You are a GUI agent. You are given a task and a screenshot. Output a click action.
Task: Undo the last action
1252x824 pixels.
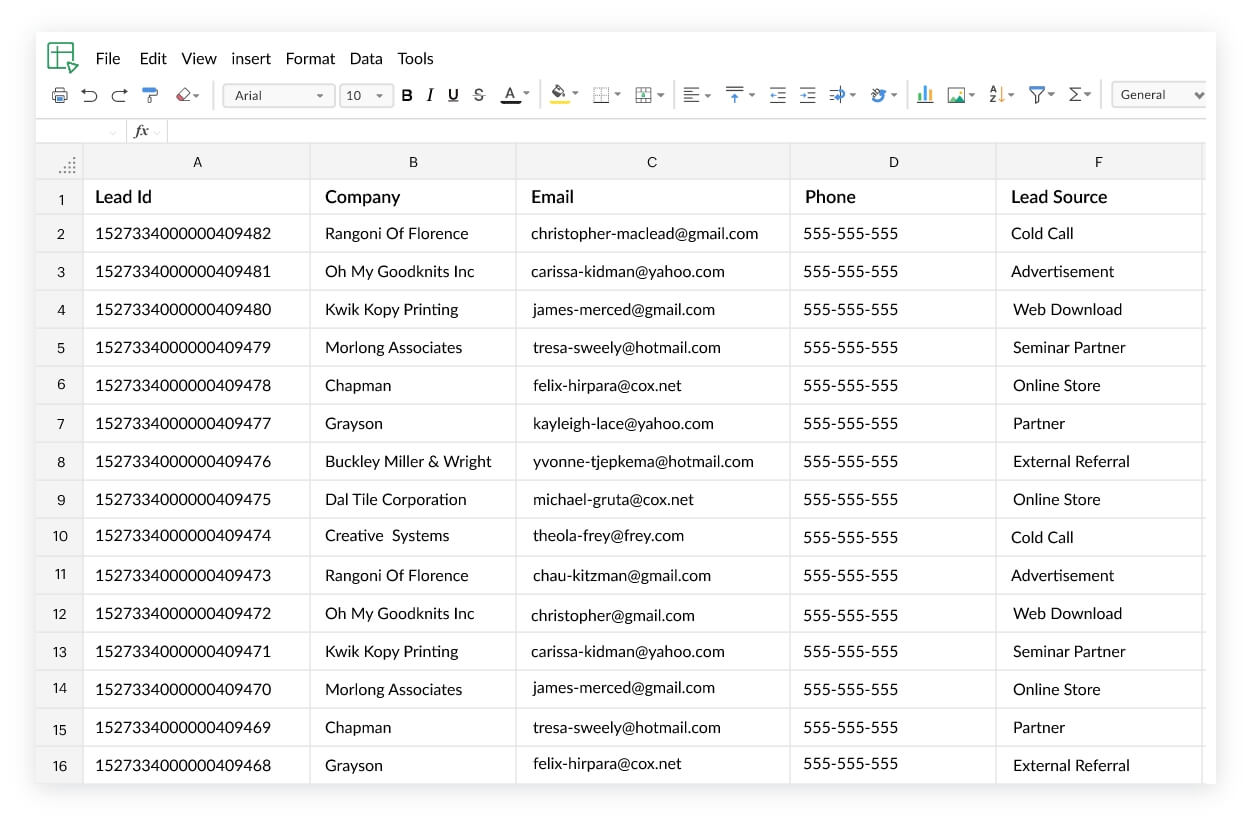(89, 96)
